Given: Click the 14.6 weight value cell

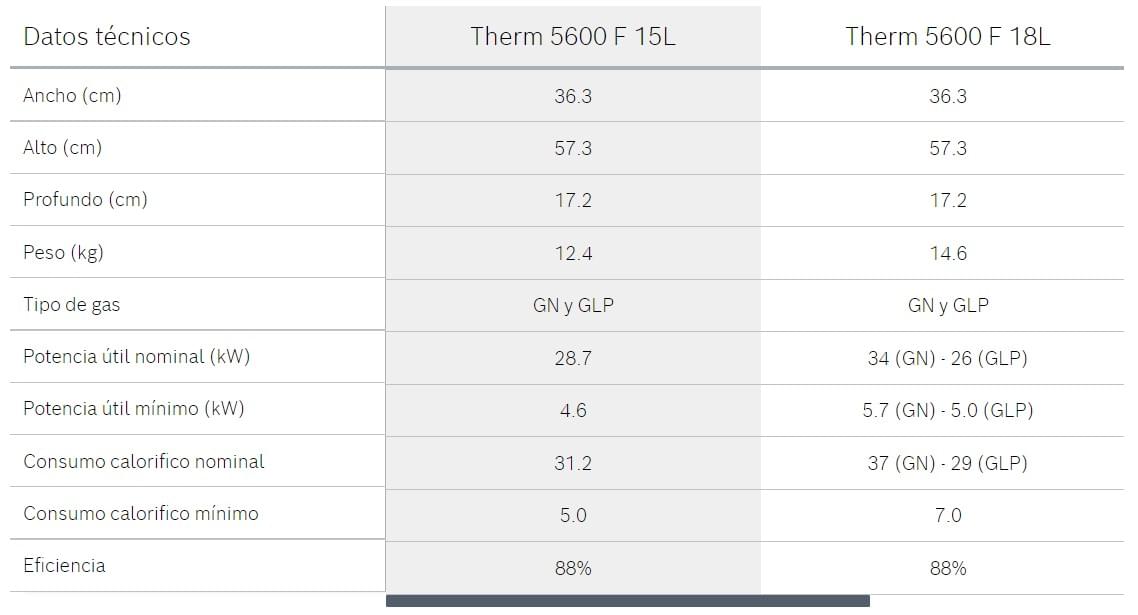Looking at the screenshot, I should tap(947, 254).
